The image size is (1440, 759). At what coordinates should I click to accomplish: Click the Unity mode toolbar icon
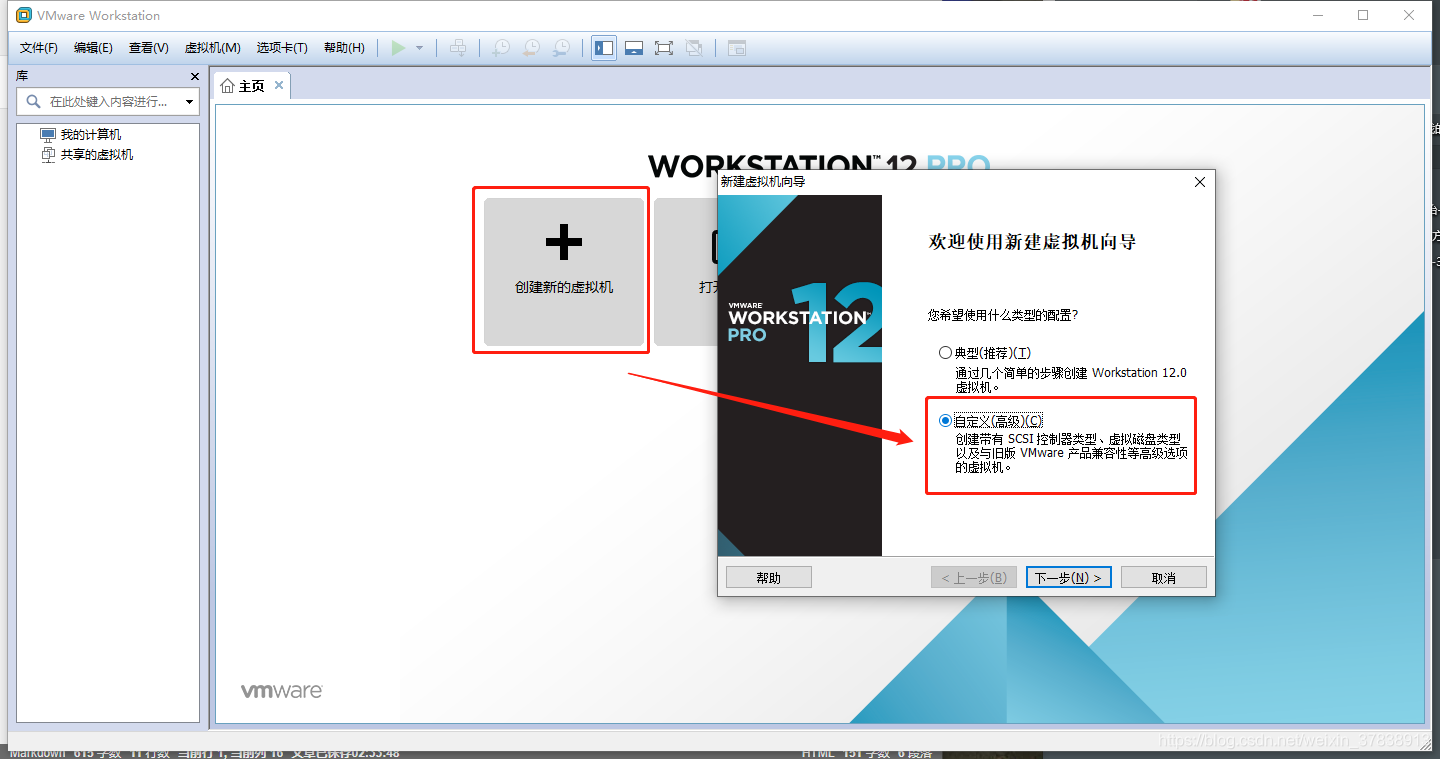694,48
